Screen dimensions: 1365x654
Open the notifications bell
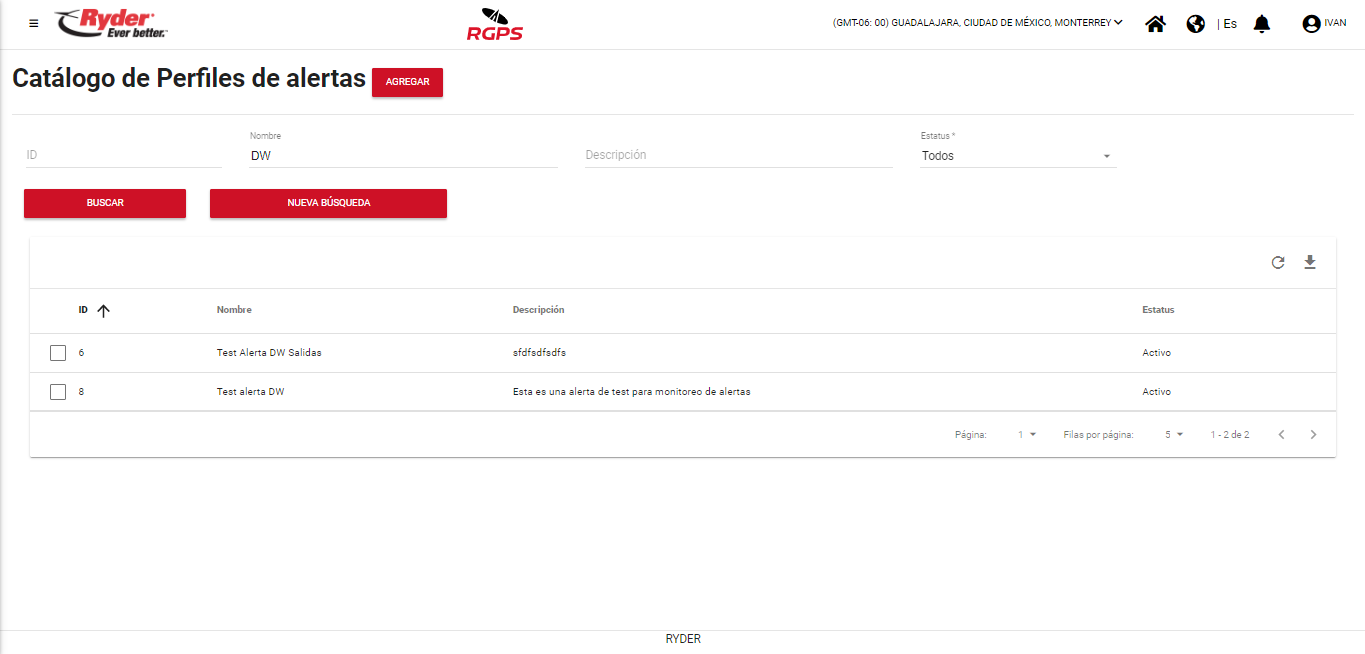click(x=1261, y=24)
